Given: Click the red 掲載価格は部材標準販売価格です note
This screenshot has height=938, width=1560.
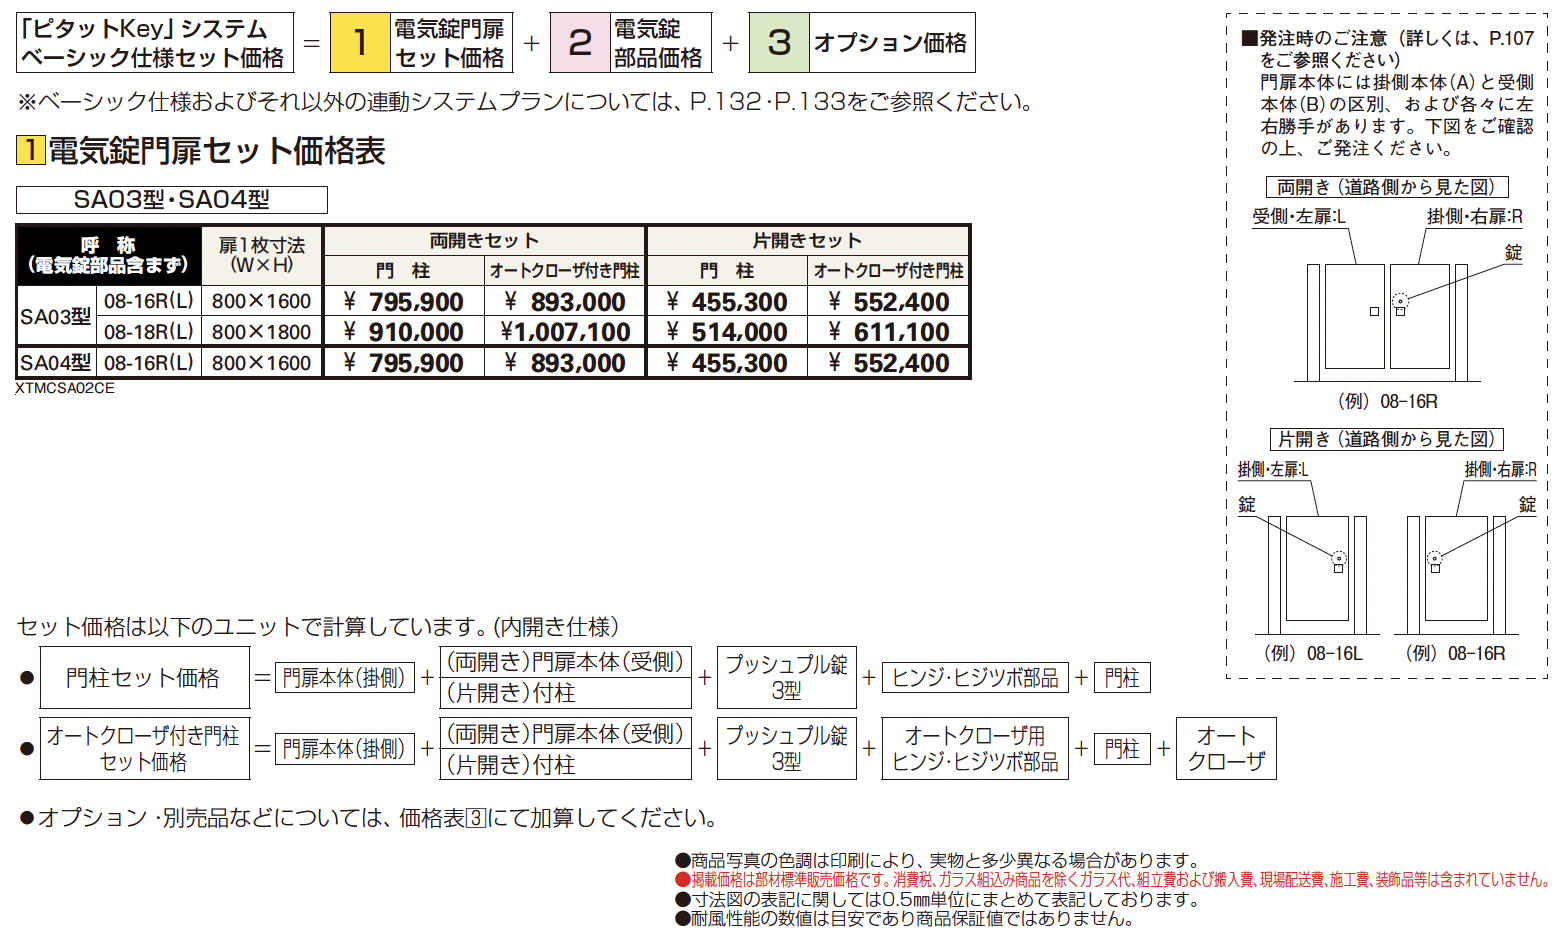Looking at the screenshot, I should (x=1113, y=880).
